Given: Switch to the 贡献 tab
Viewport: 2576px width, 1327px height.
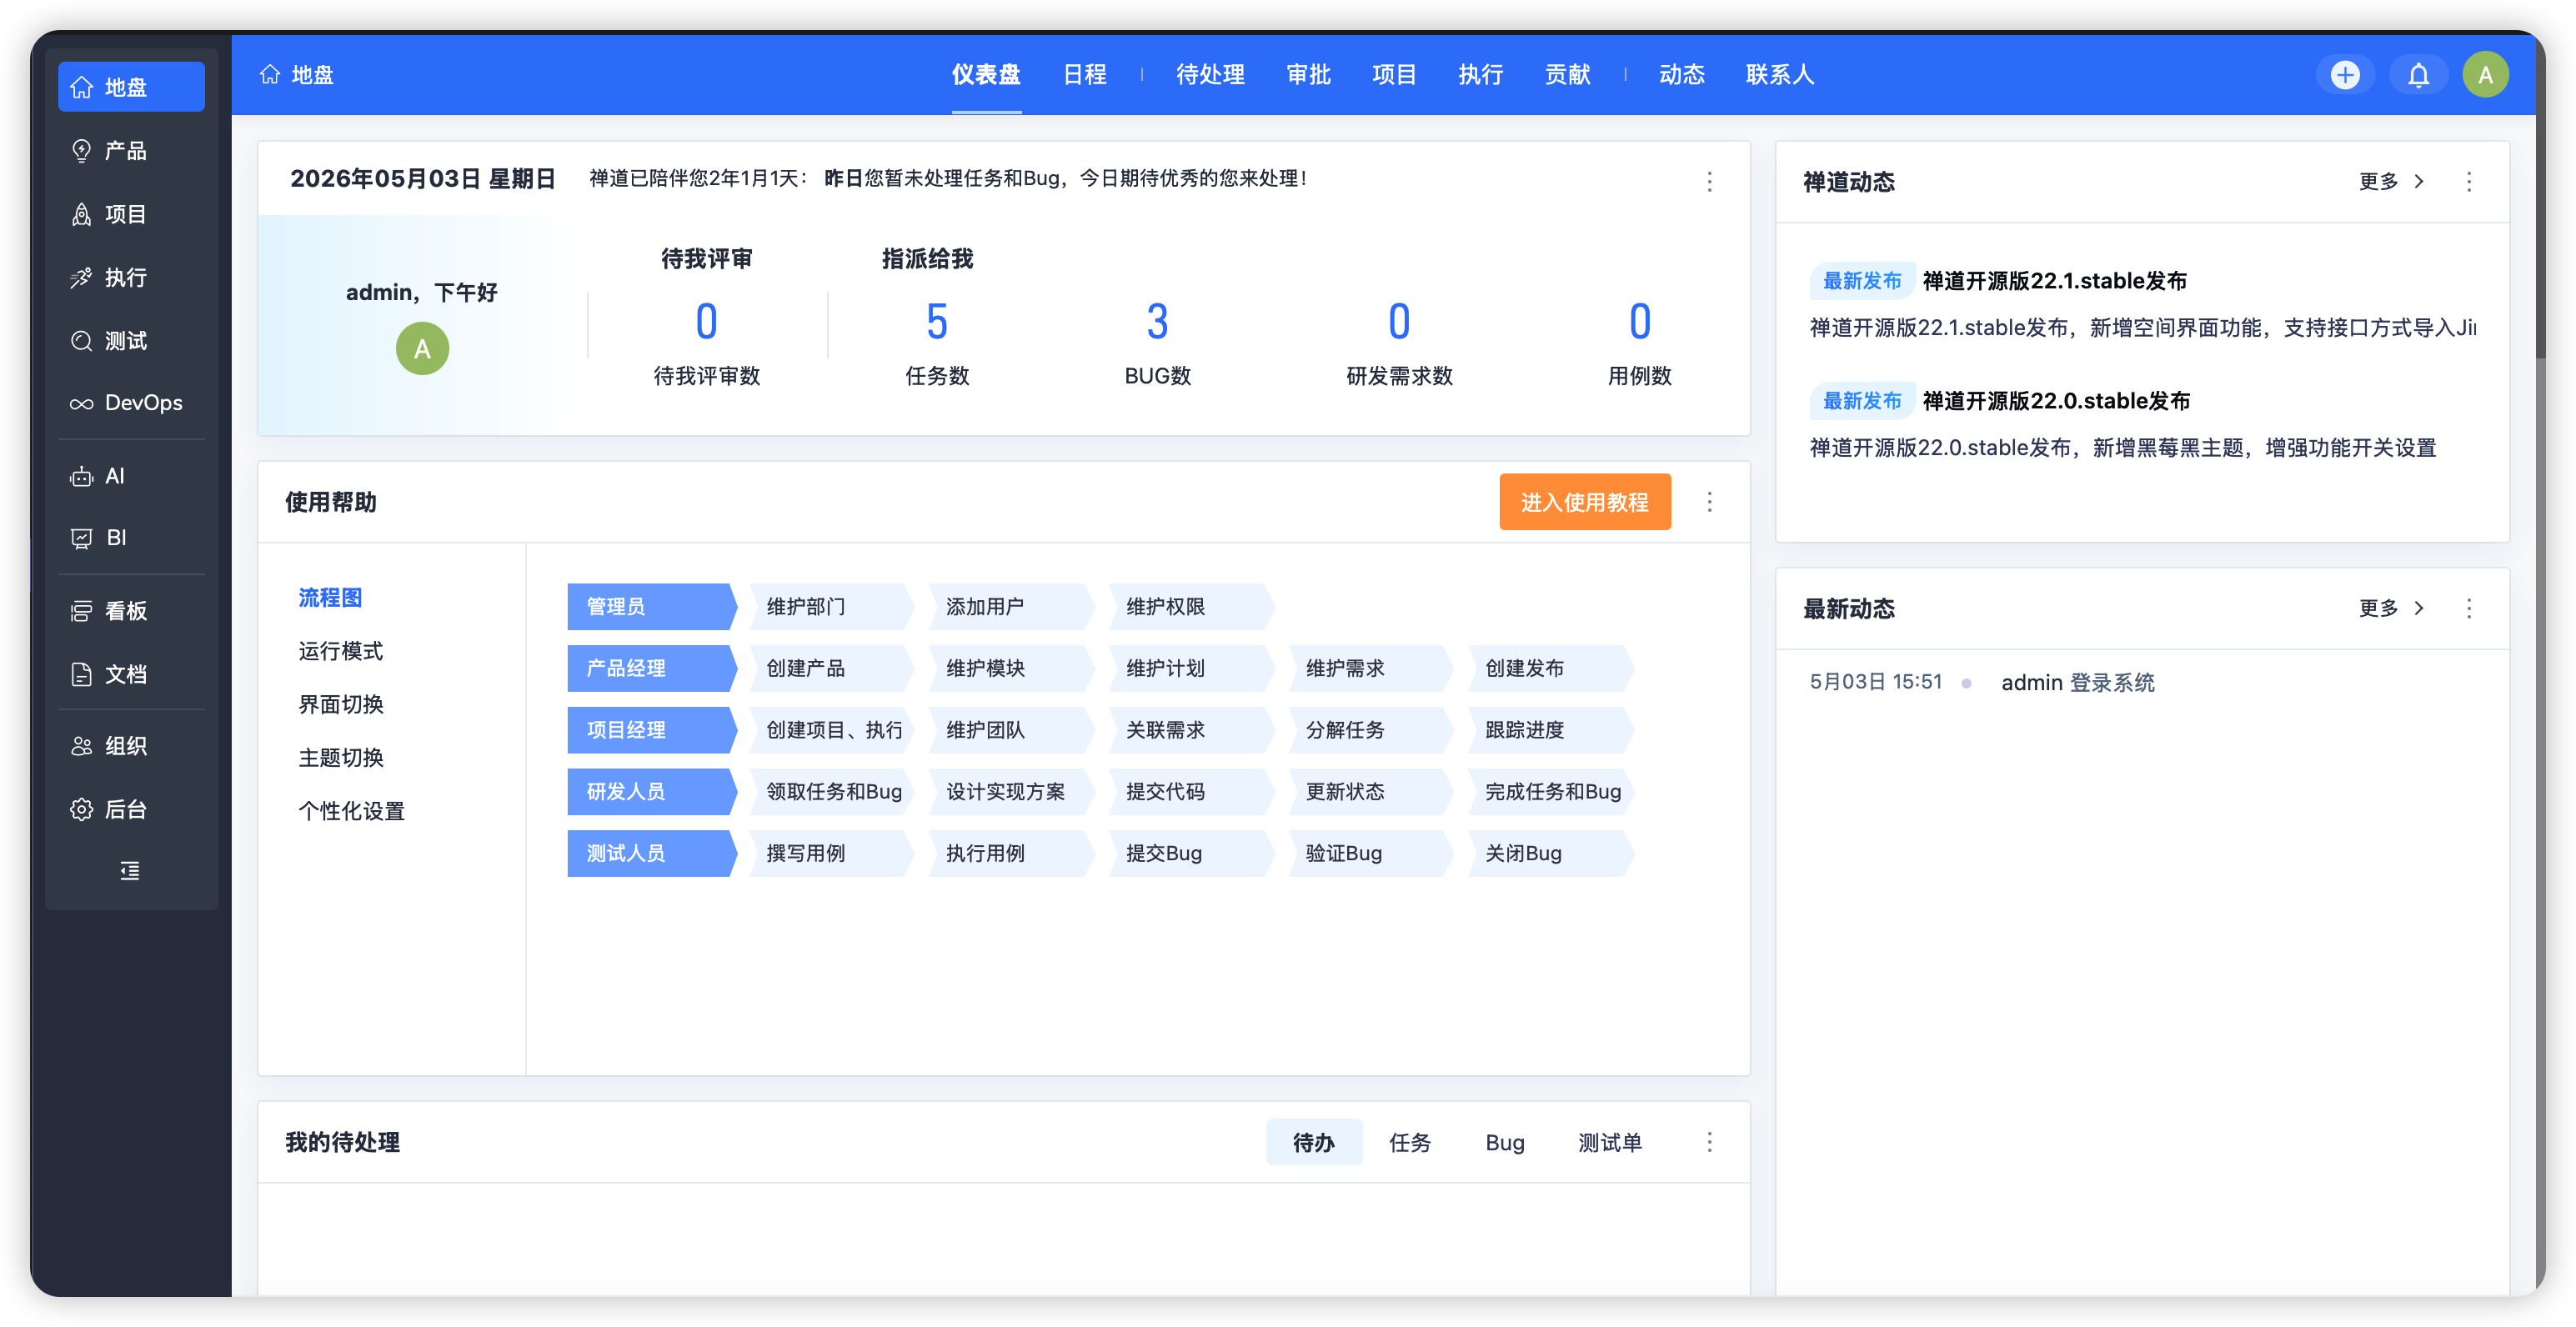Looking at the screenshot, I should pyautogui.click(x=1567, y=75).
